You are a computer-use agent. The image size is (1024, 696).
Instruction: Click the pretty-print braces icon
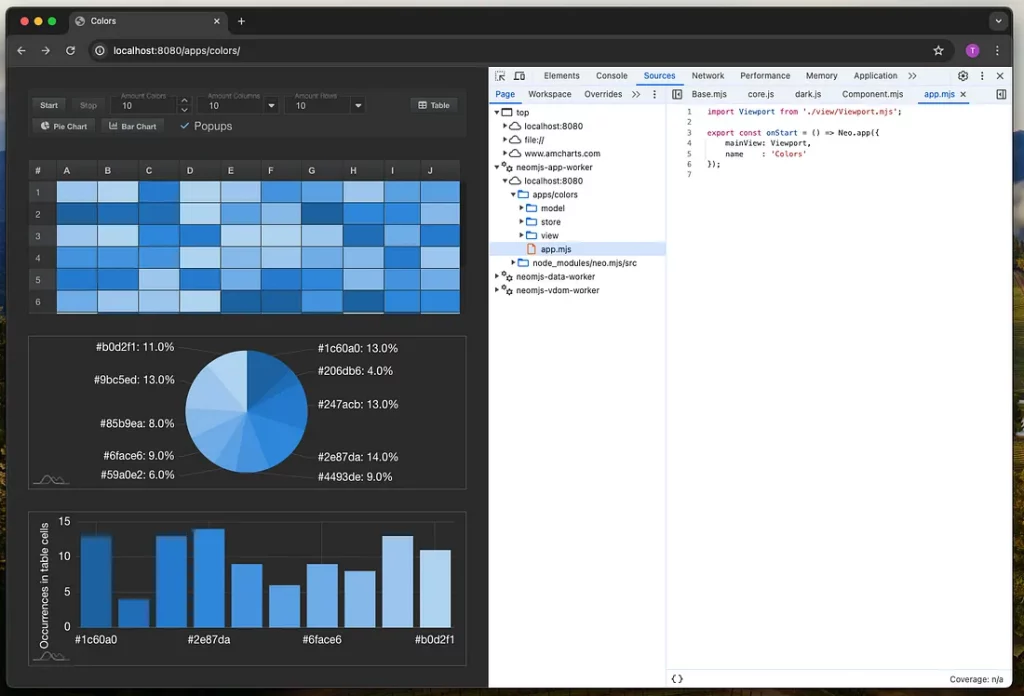pyautogui.click(x=677, y=679)
